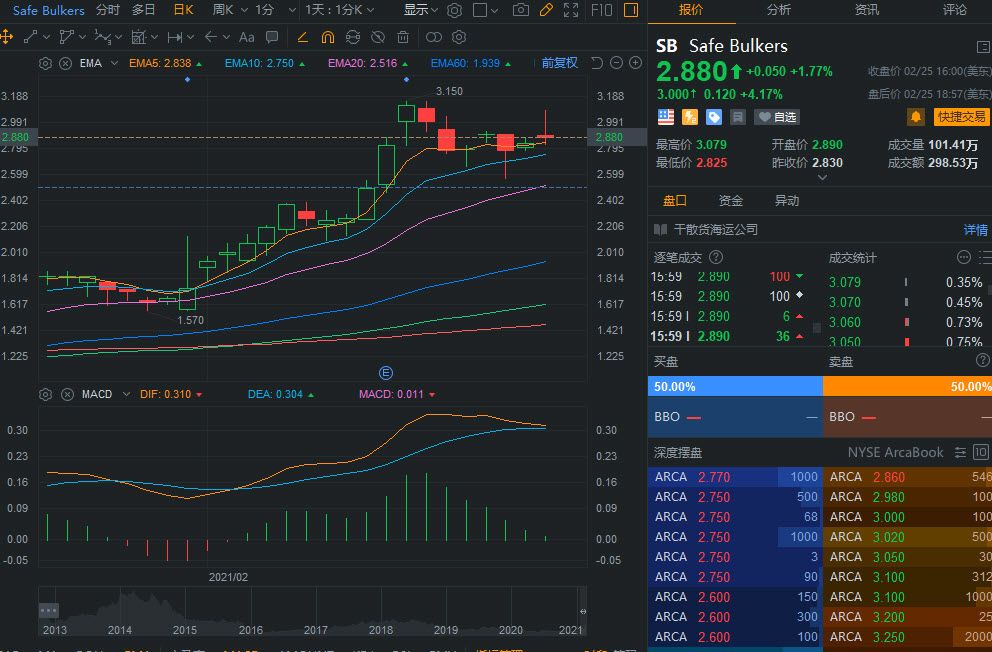Viewport: 992px width, 652px height.
Task: Toggle the right side panel layout
Action: click(631, 10)
